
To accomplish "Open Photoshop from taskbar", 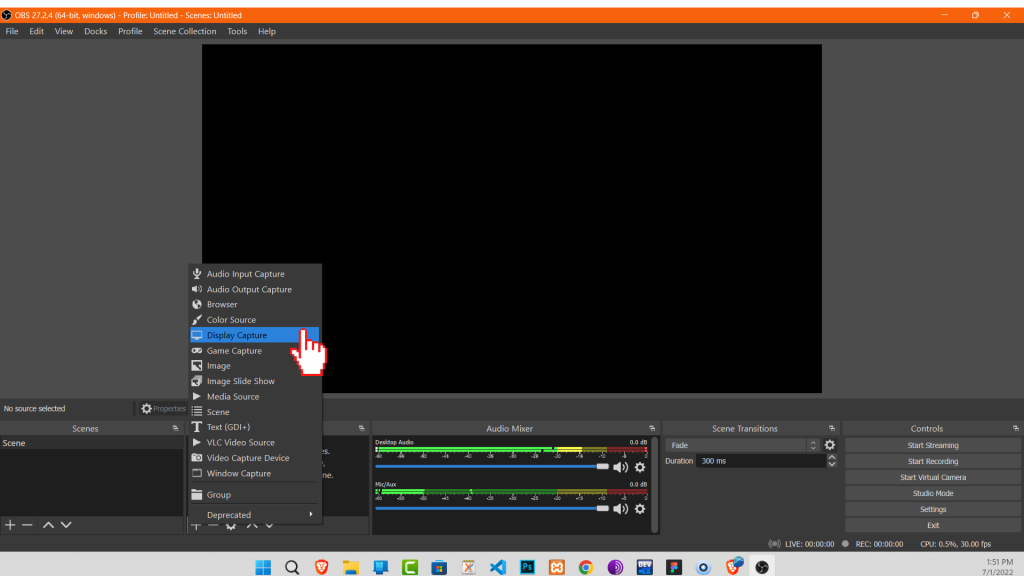I will point(527,567).
